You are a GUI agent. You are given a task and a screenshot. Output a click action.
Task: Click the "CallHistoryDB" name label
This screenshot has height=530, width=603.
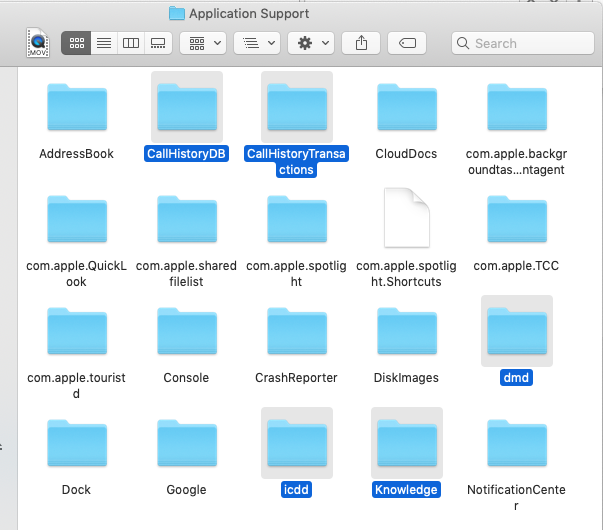click(x=187, y=153)
